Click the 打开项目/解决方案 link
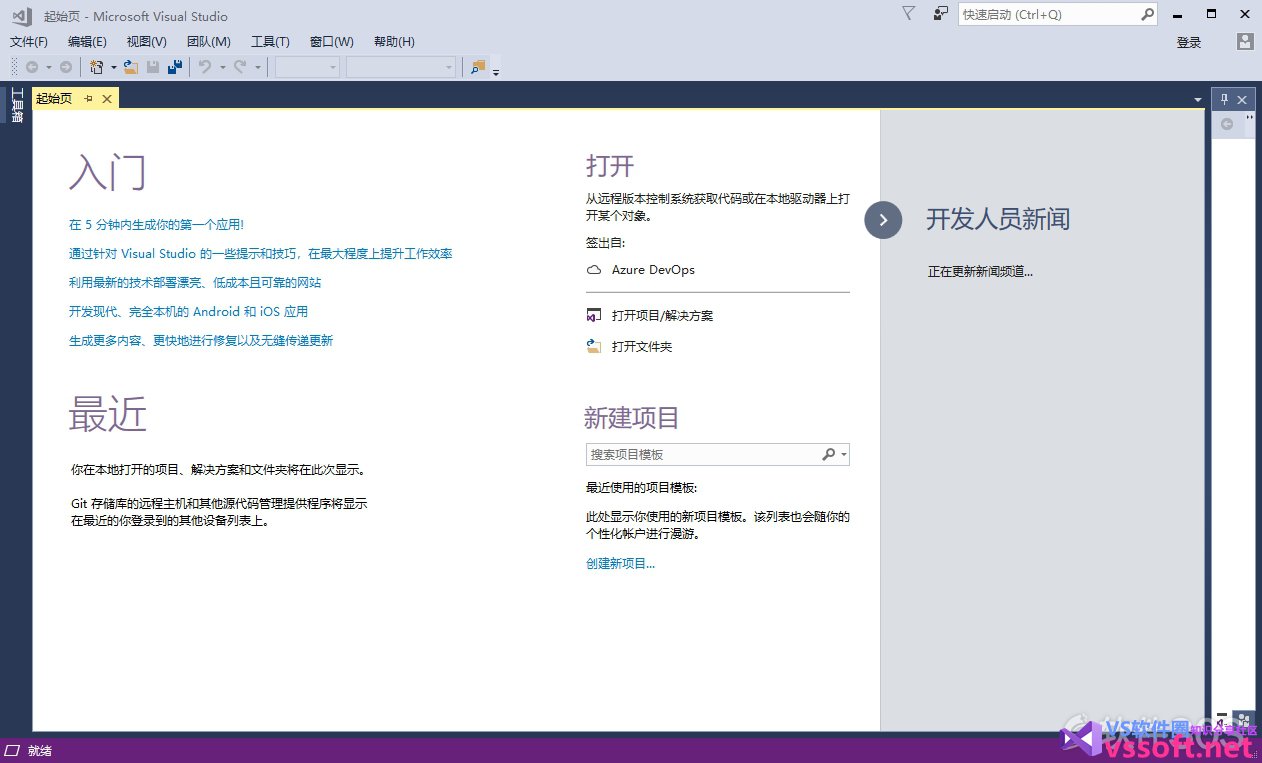 tap(662, 316)
